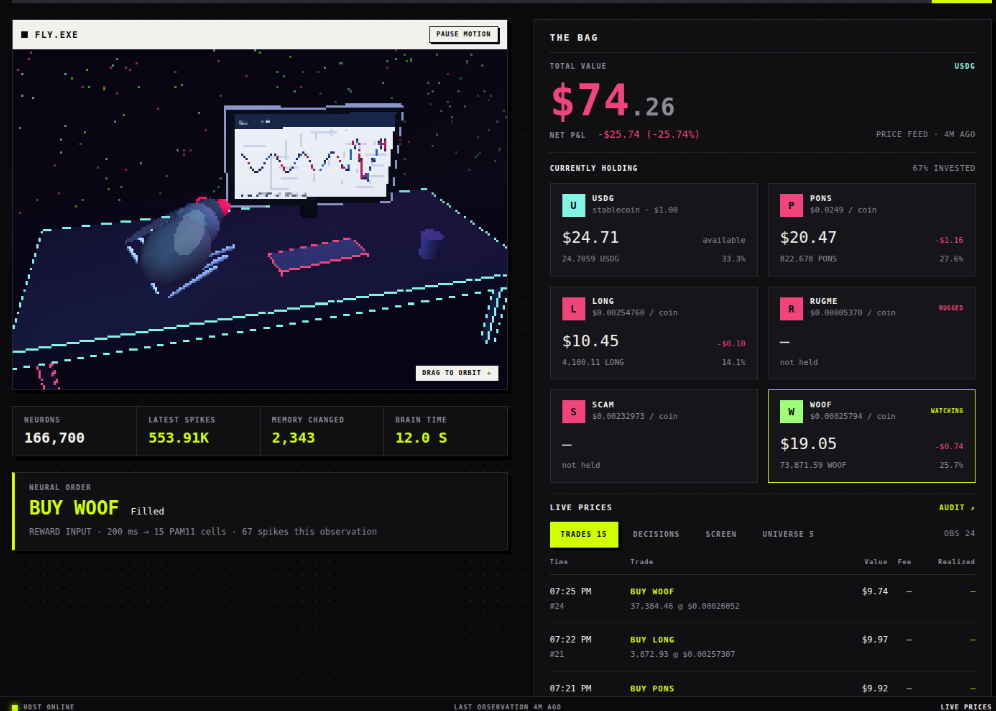This screenshot has width=996, height=711.
Task: Click the MEMORY CHANGED 2,343 stat
Action: pos(322,431)
